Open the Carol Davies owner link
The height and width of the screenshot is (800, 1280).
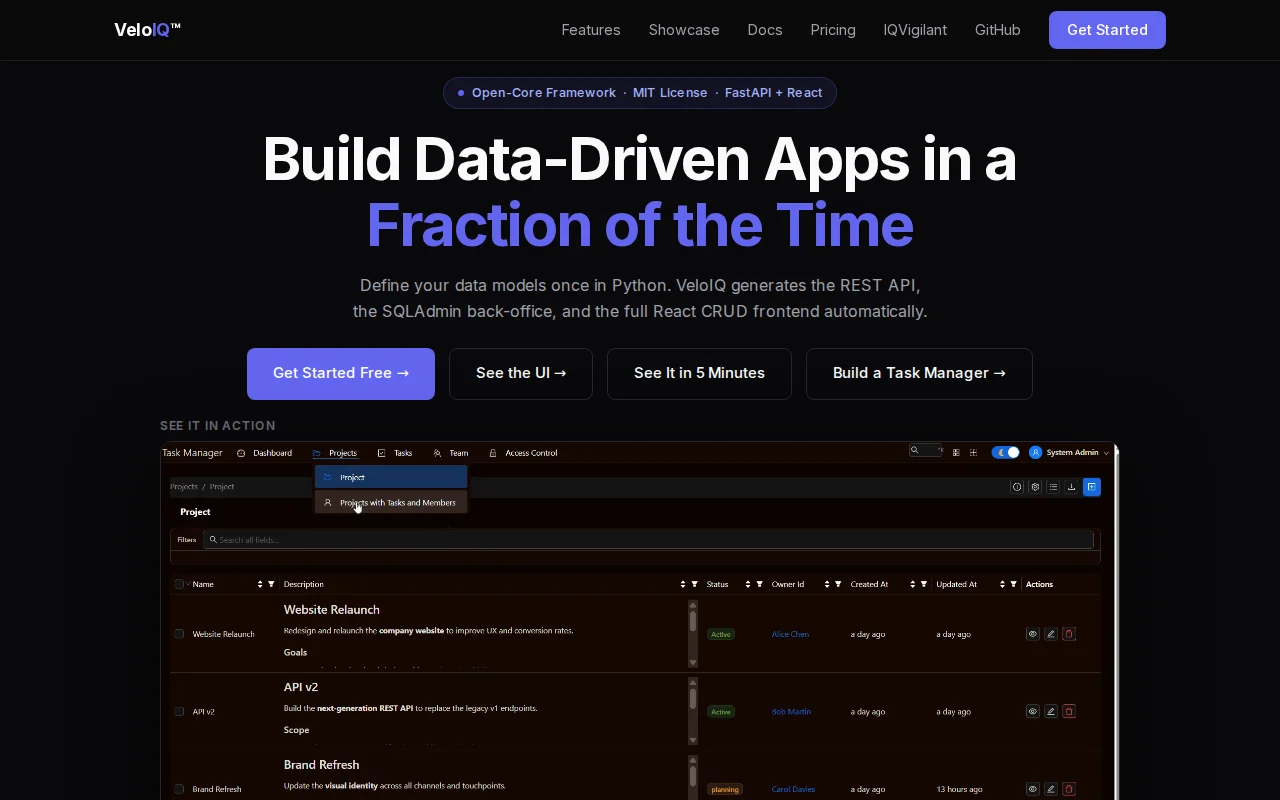tap(793, 789)
